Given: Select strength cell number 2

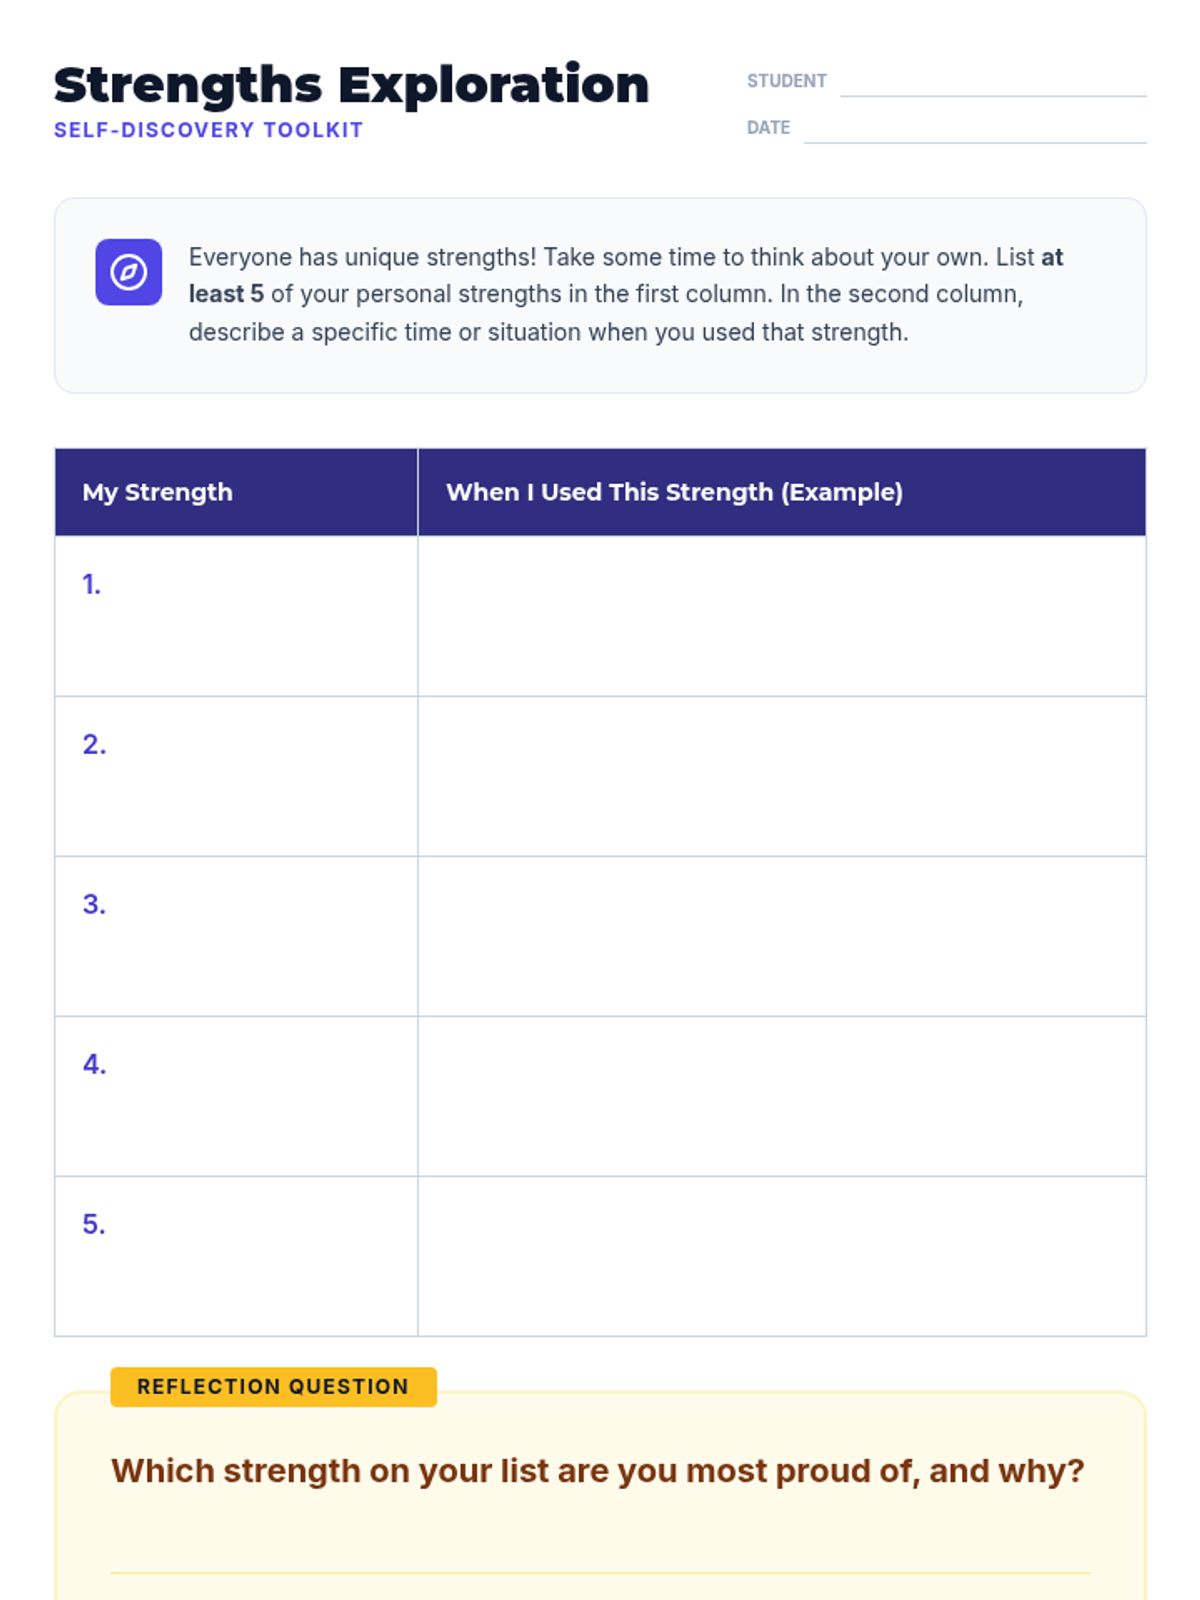Looking at the screenshot, I should (236, 776).
